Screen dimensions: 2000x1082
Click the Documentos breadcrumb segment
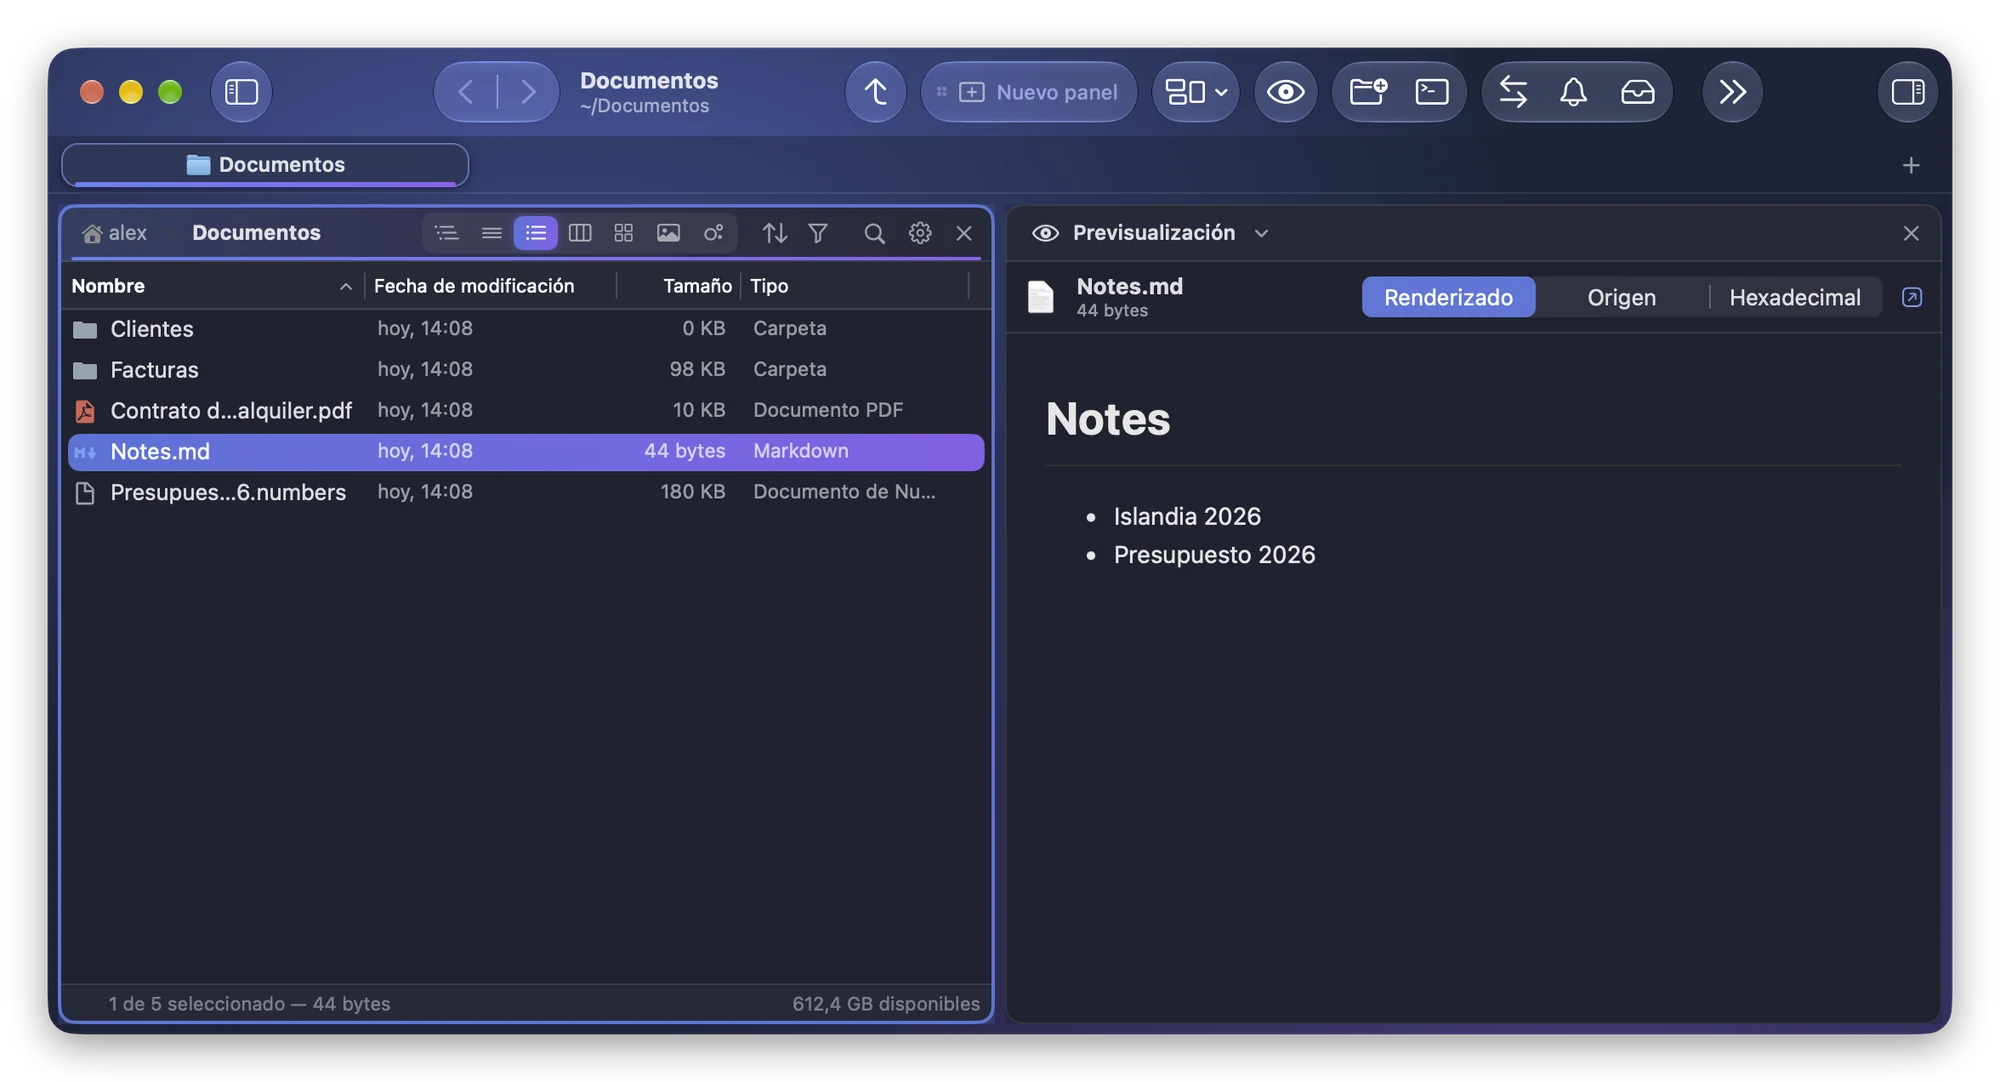[256, 233]
